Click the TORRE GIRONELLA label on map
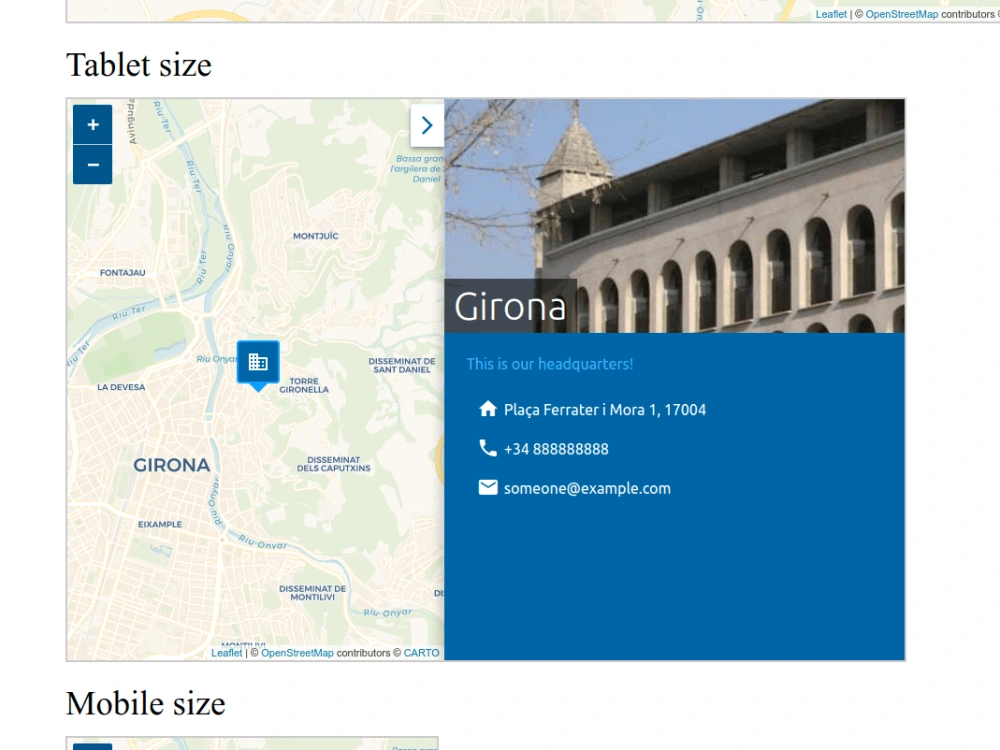Image resolution: width=1000 pixels, height=750 pixels. click(304, 385)
